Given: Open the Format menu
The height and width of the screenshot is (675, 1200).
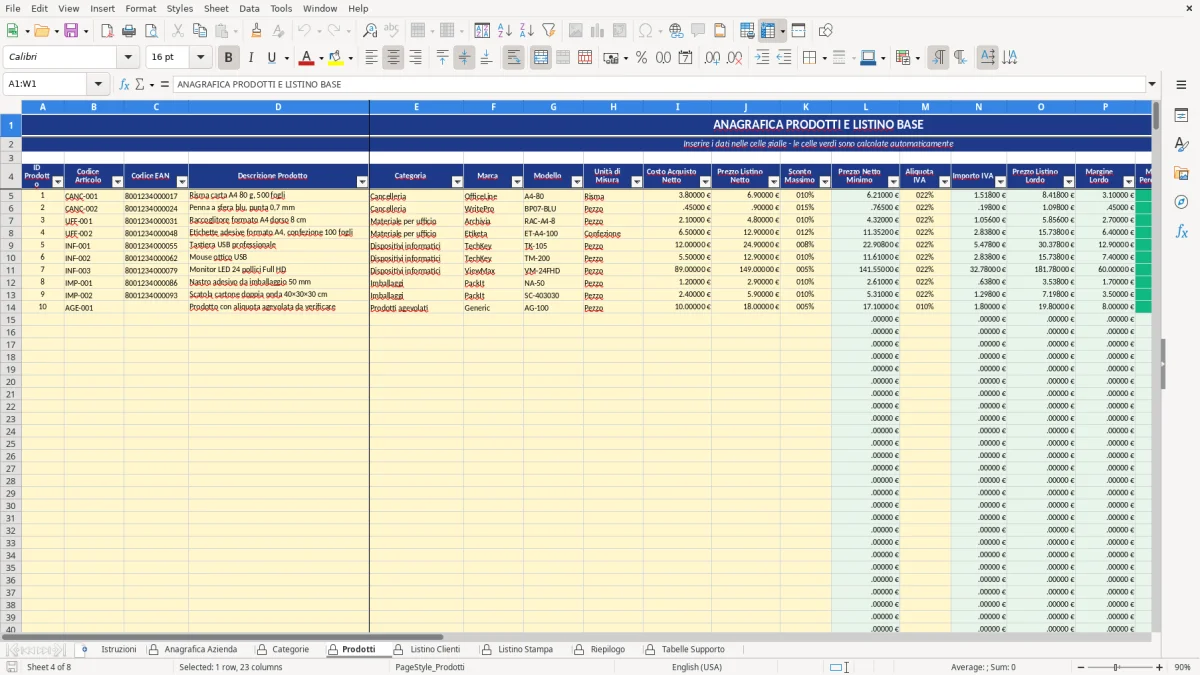Looking at the screenshot, I should point(140,8).
